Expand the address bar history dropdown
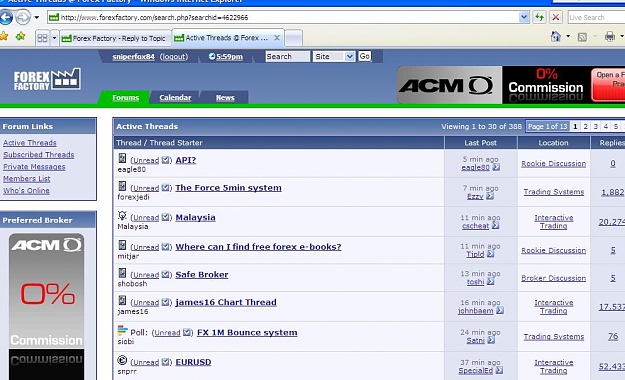The width and height of the screenshot is (625, 380). pos(524,17)
